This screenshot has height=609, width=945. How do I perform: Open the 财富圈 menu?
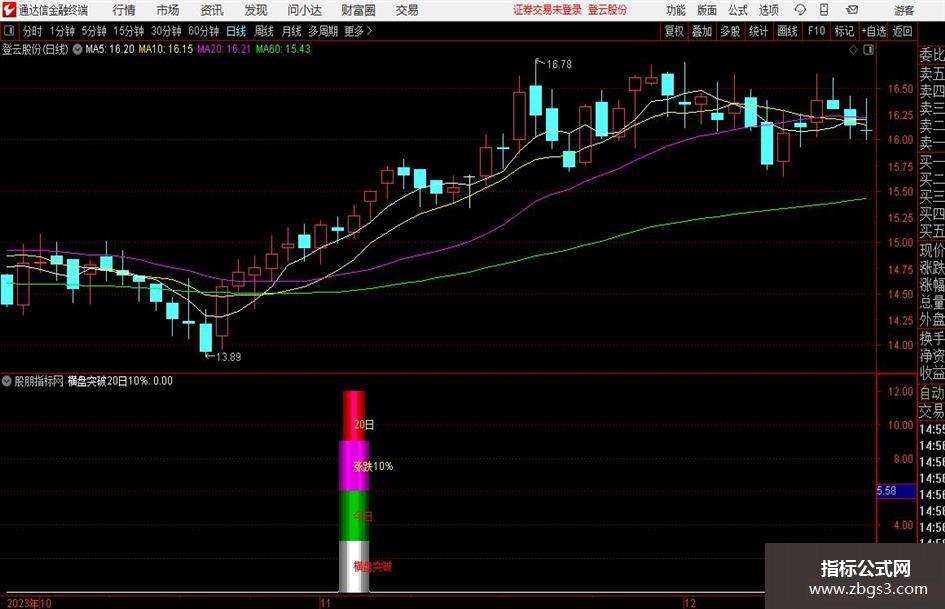[x=358, y=10]
